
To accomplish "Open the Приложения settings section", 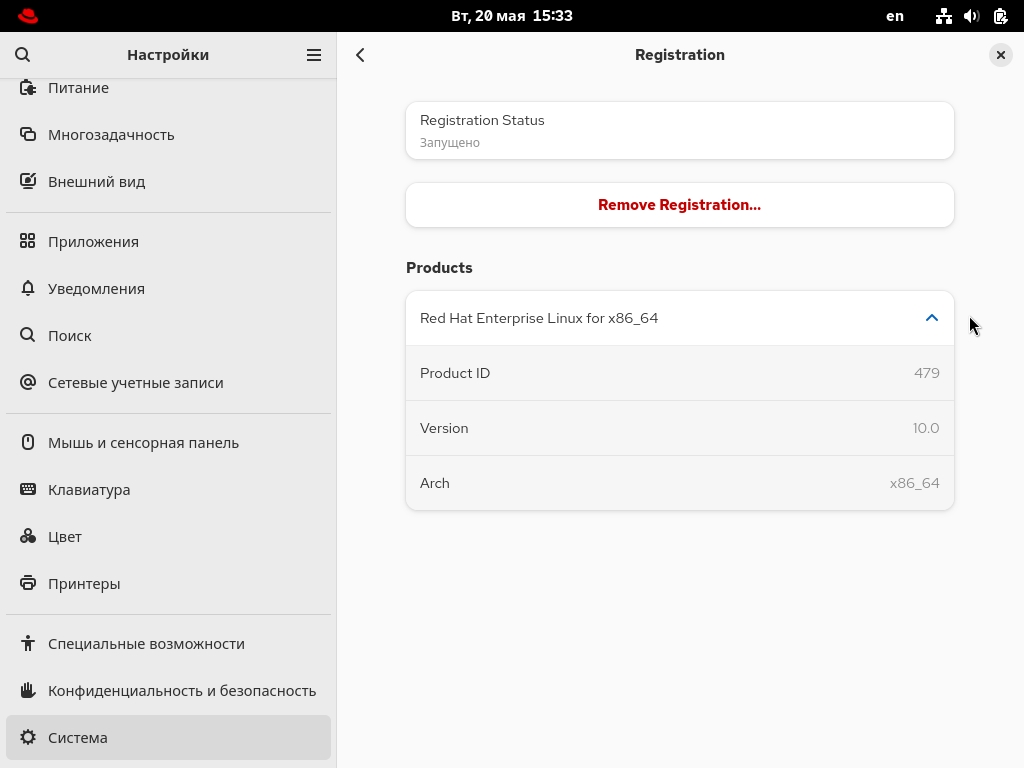I will pos(93,241).
